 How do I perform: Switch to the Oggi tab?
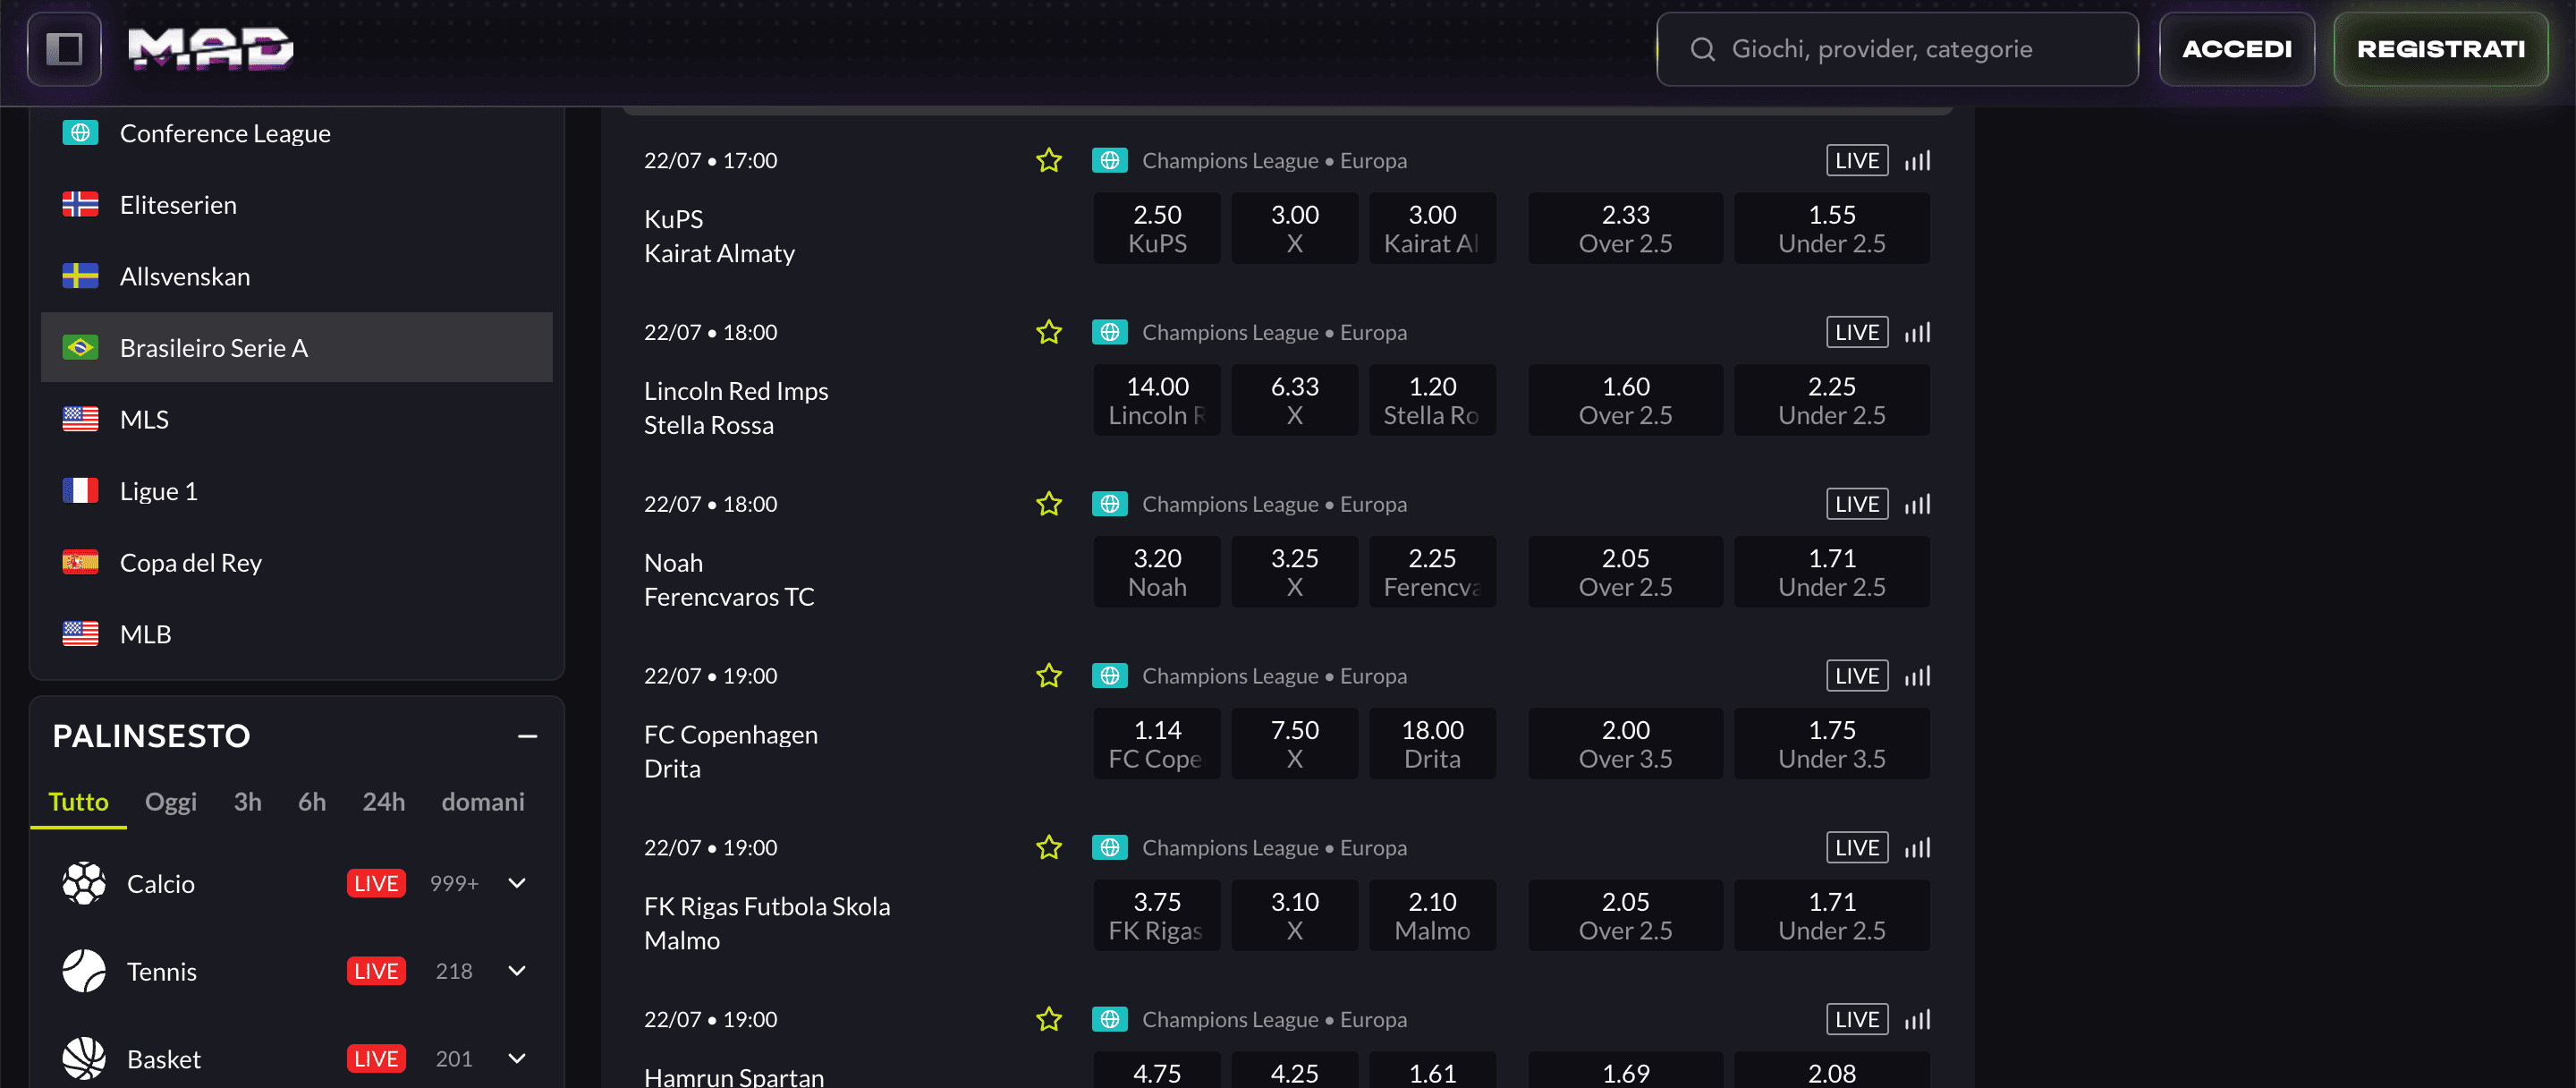coord(170,801)
